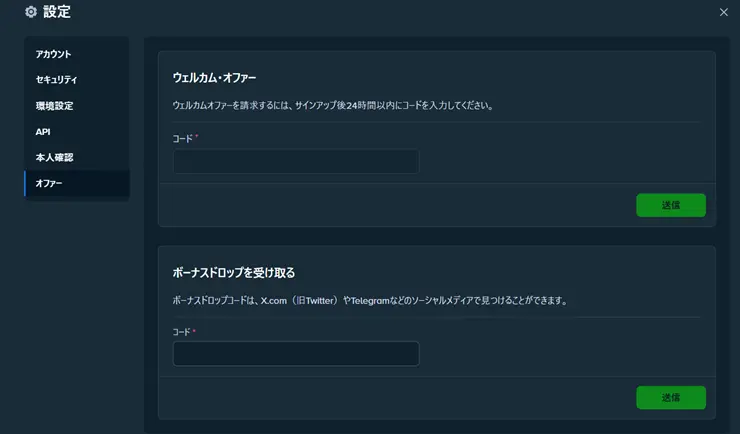The width and height of the screenshot is (740, 434).
Task: Focus the bonus drop code input field
Action: [x=295, y=354]
